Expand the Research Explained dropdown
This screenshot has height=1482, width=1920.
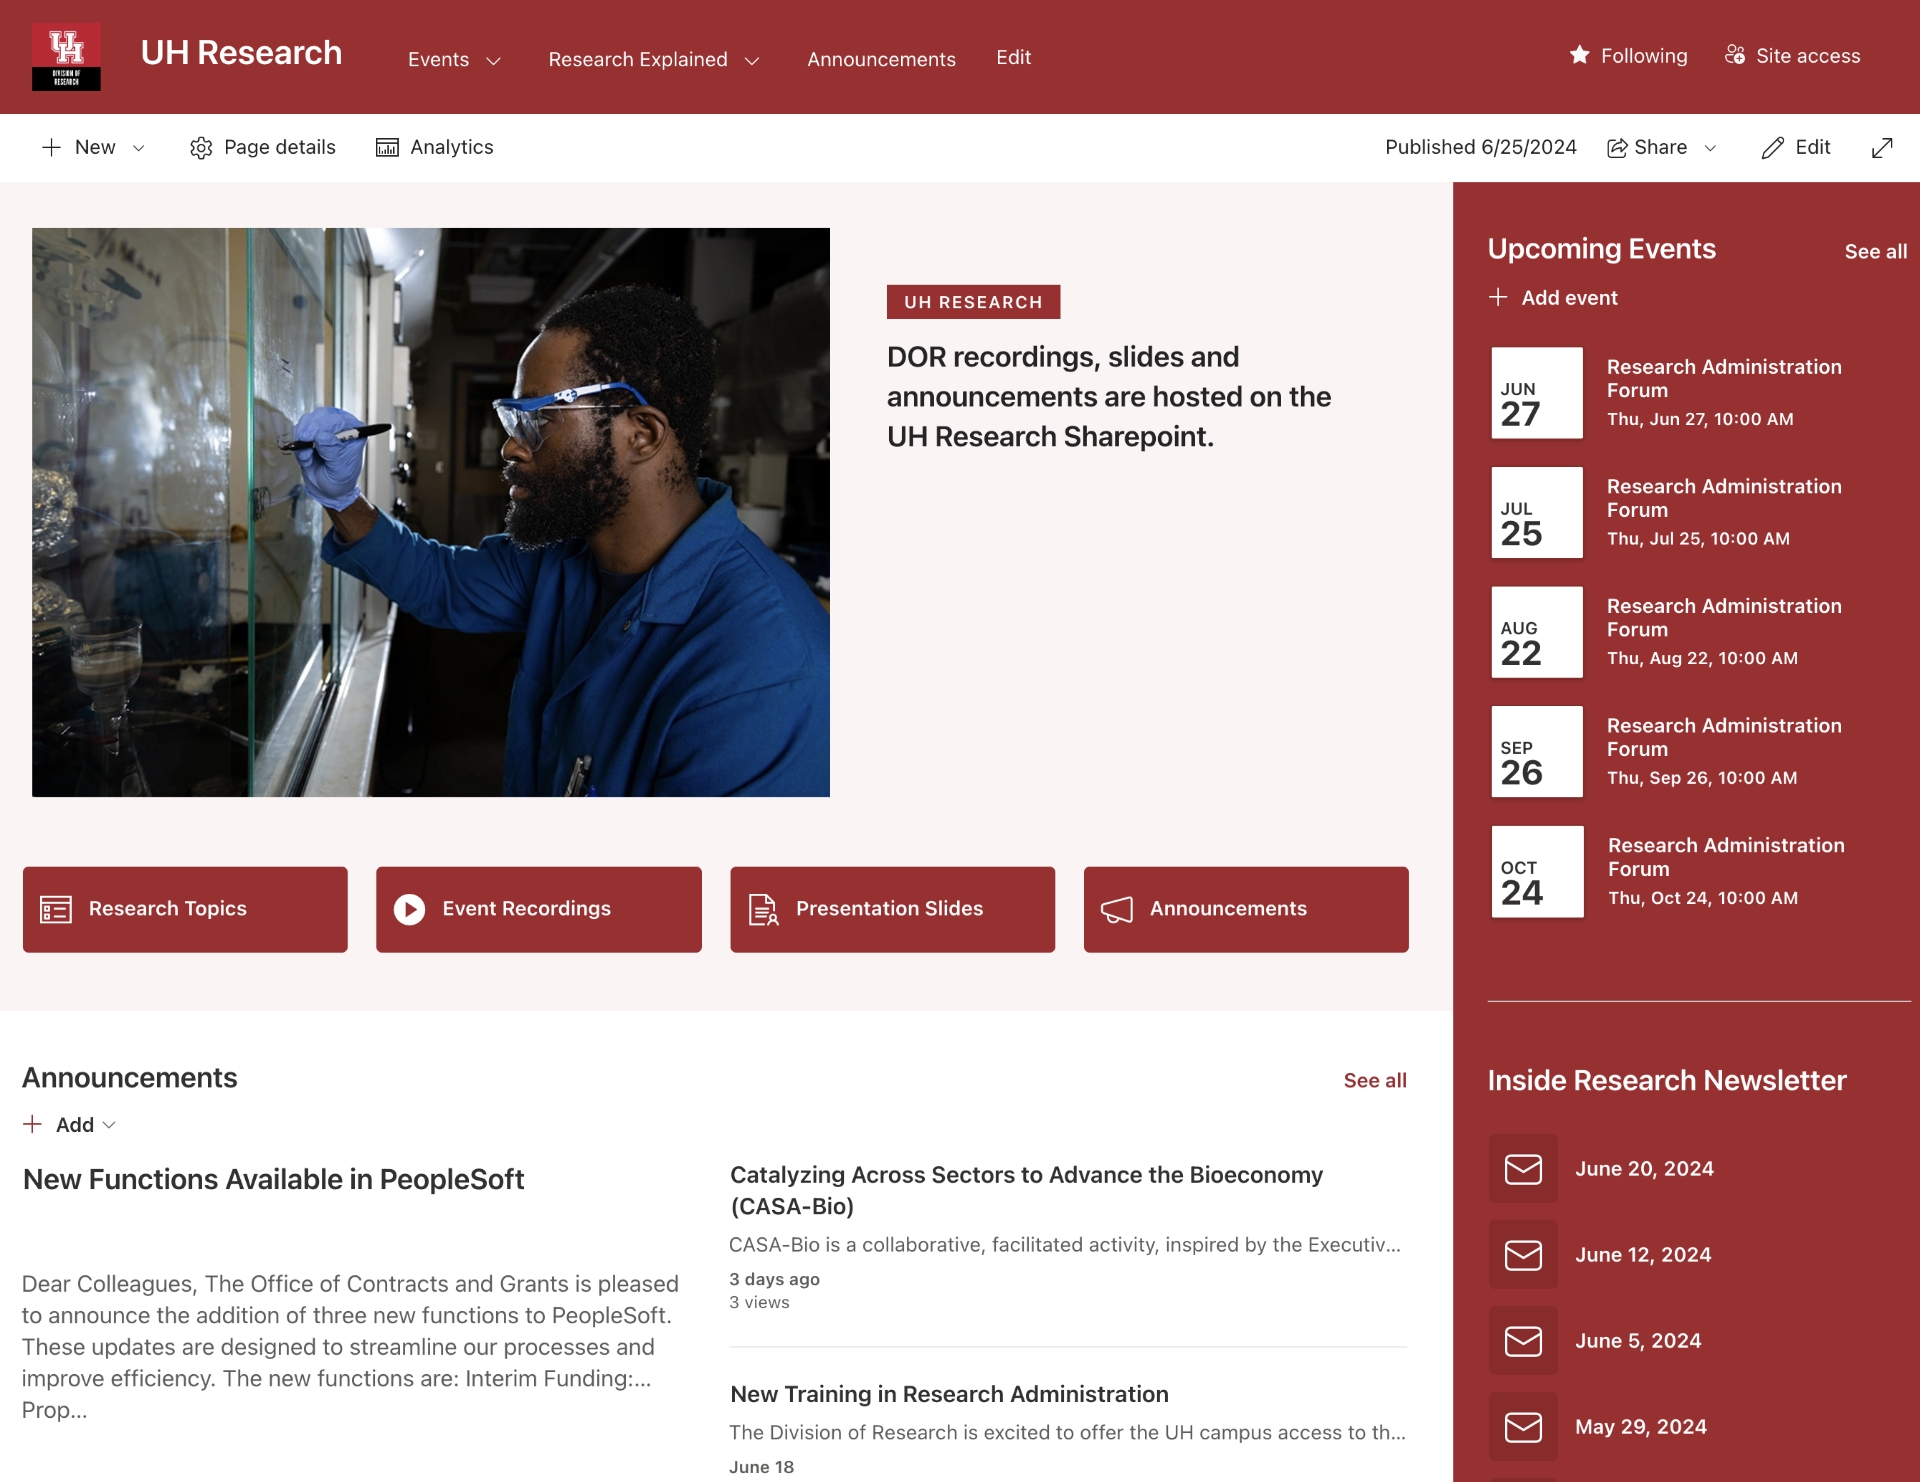[752, 60]
